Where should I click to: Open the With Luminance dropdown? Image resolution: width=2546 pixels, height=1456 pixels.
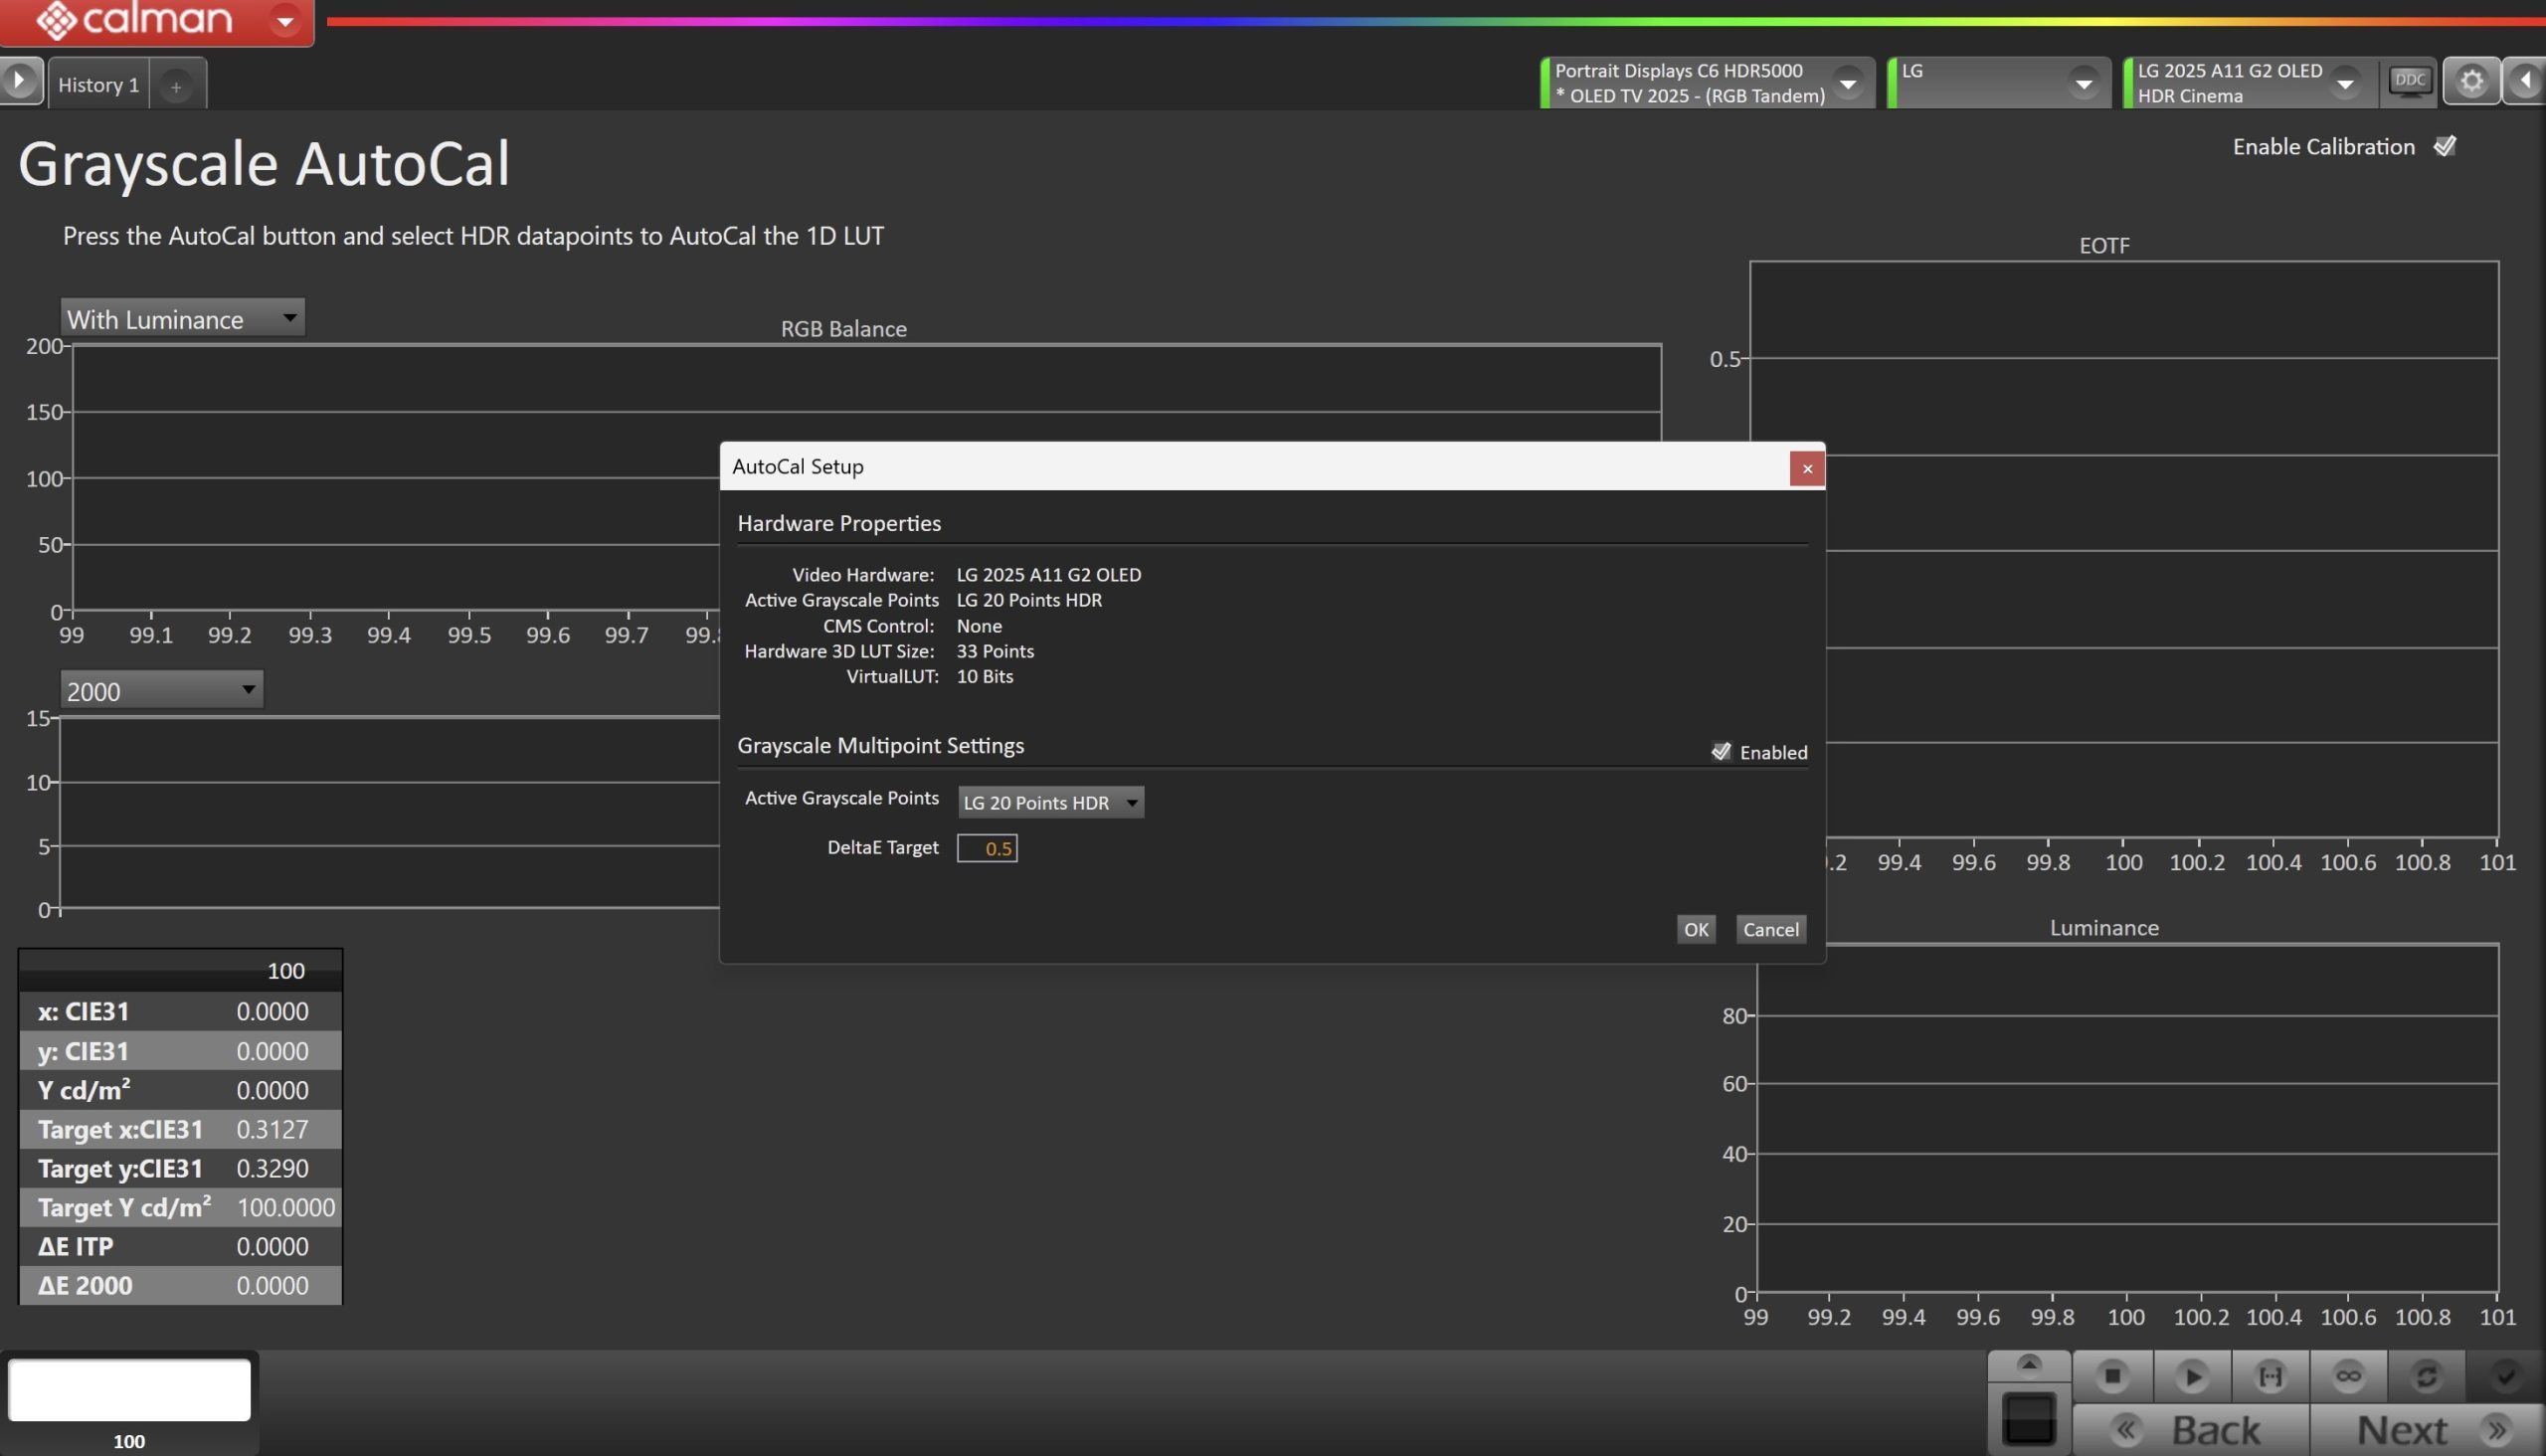[x=182, y=318]
